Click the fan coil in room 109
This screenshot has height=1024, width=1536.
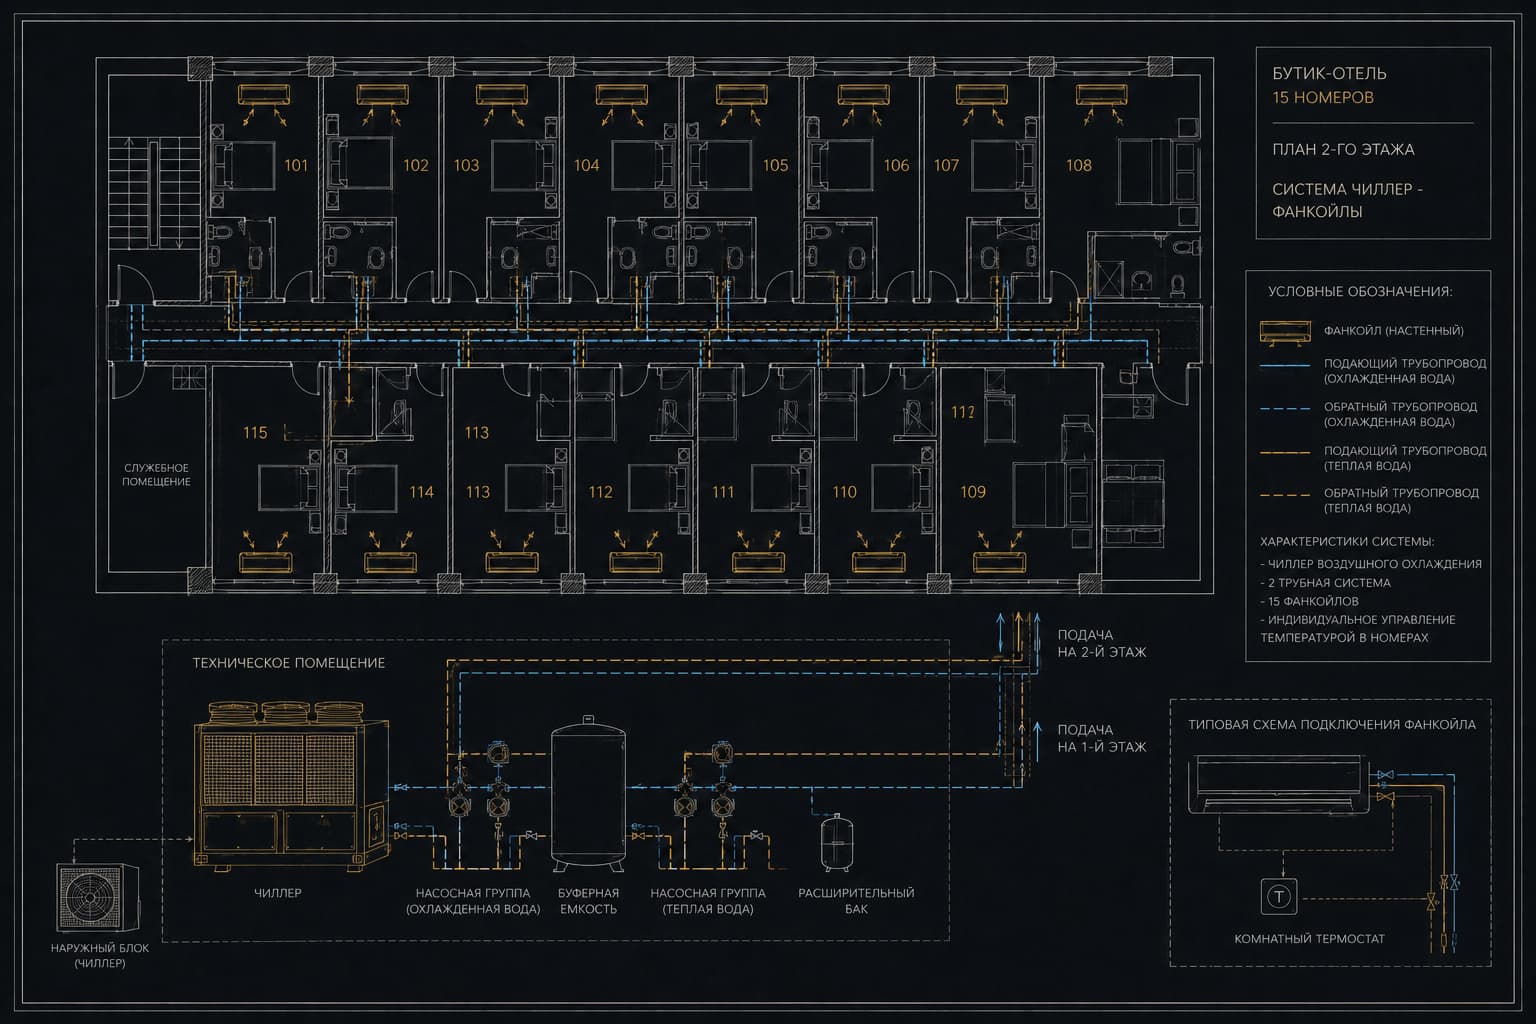click(999, 561)
